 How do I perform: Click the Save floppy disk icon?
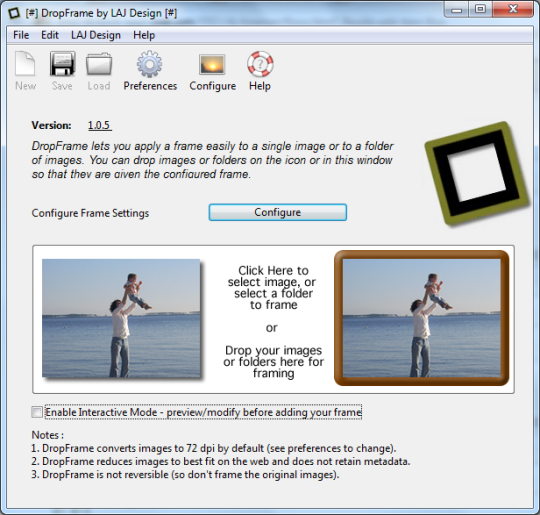pyautogui.click(x=62, y=63)
